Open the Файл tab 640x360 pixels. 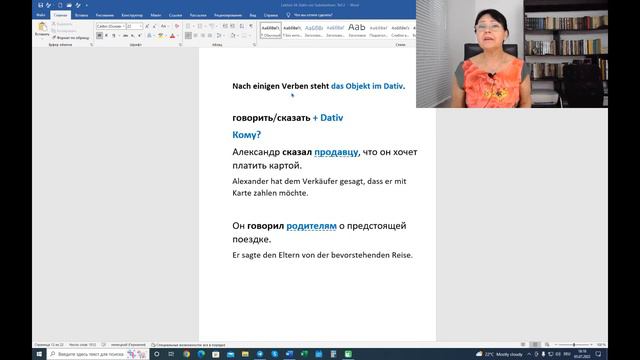pos(40,15)
